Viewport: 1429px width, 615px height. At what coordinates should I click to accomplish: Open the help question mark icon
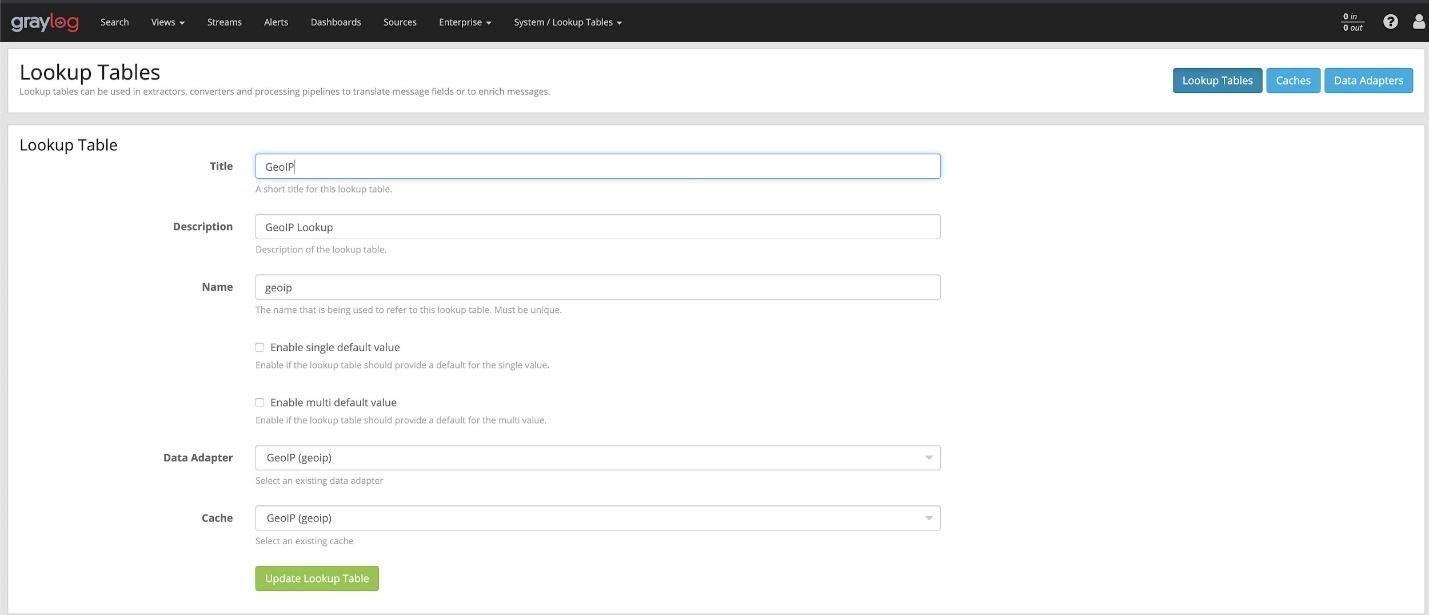pyautogui.click(x=1390, y=20)
